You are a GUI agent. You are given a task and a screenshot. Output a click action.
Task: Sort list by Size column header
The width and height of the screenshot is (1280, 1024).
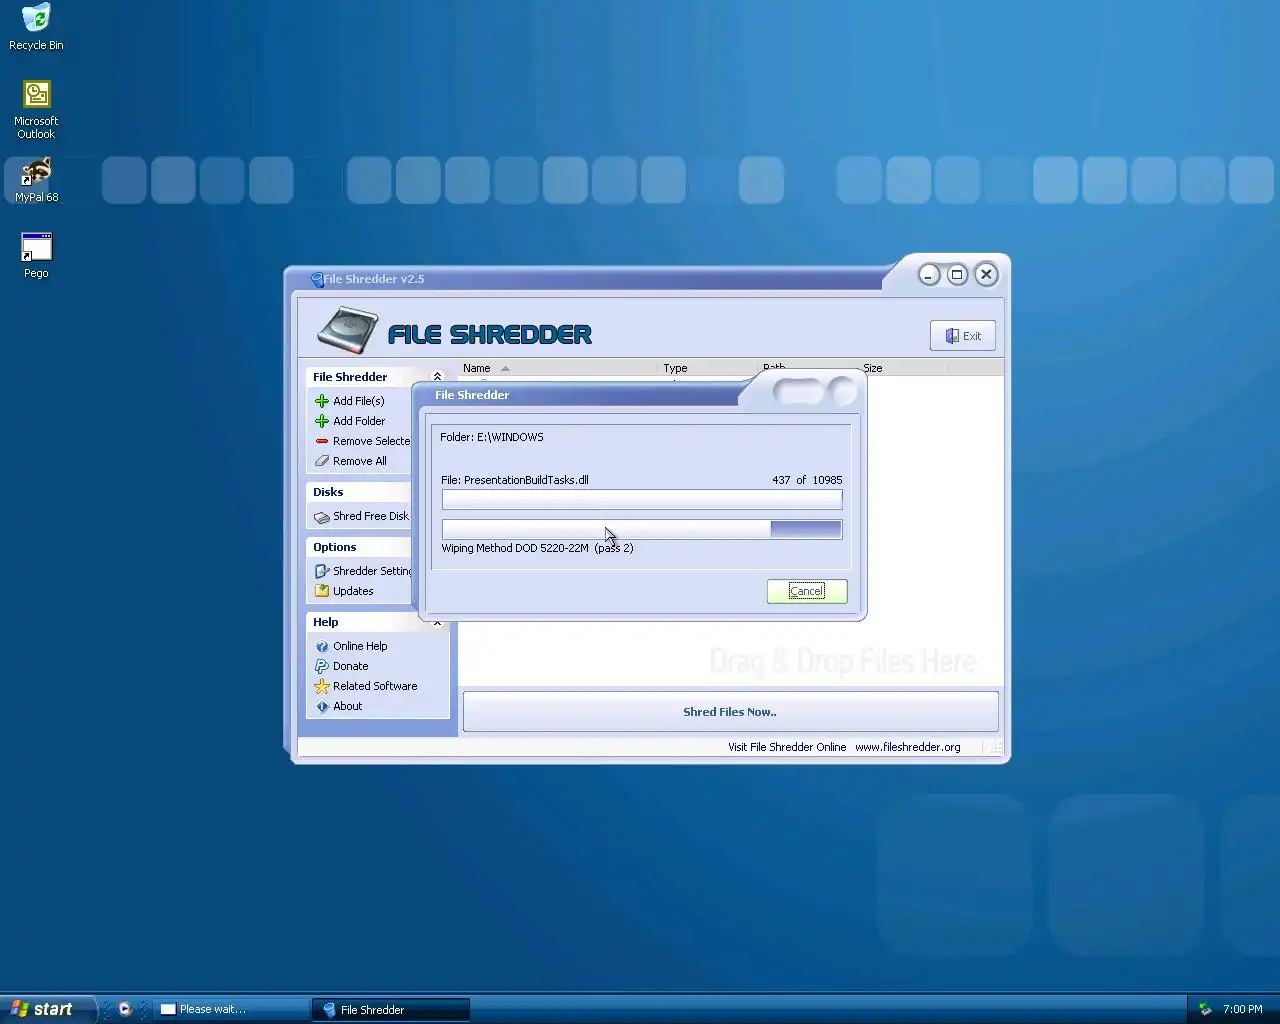point(902,368)
